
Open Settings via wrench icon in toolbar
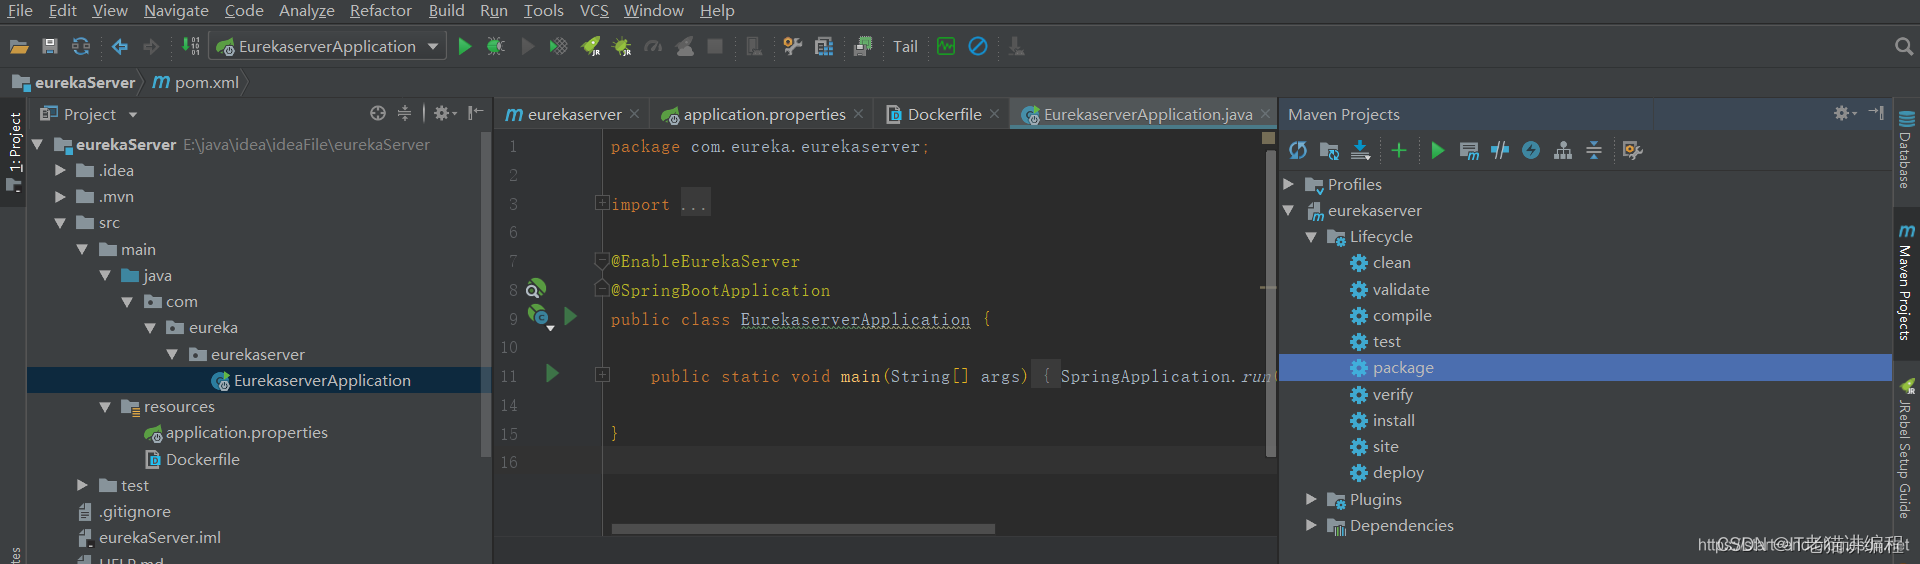pyautogui.click(x=792, y=46)
